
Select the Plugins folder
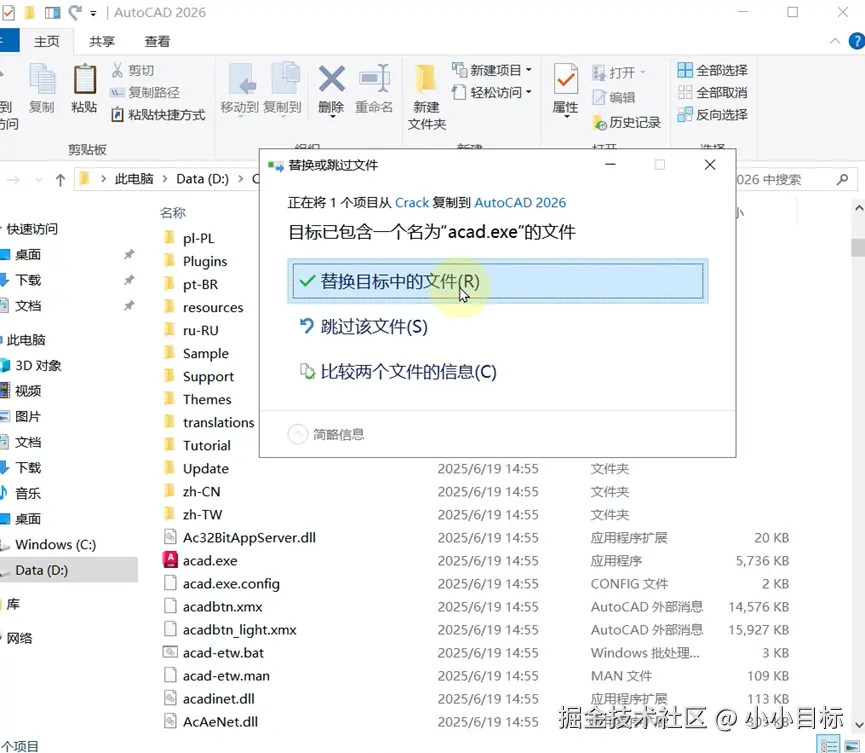205,261
